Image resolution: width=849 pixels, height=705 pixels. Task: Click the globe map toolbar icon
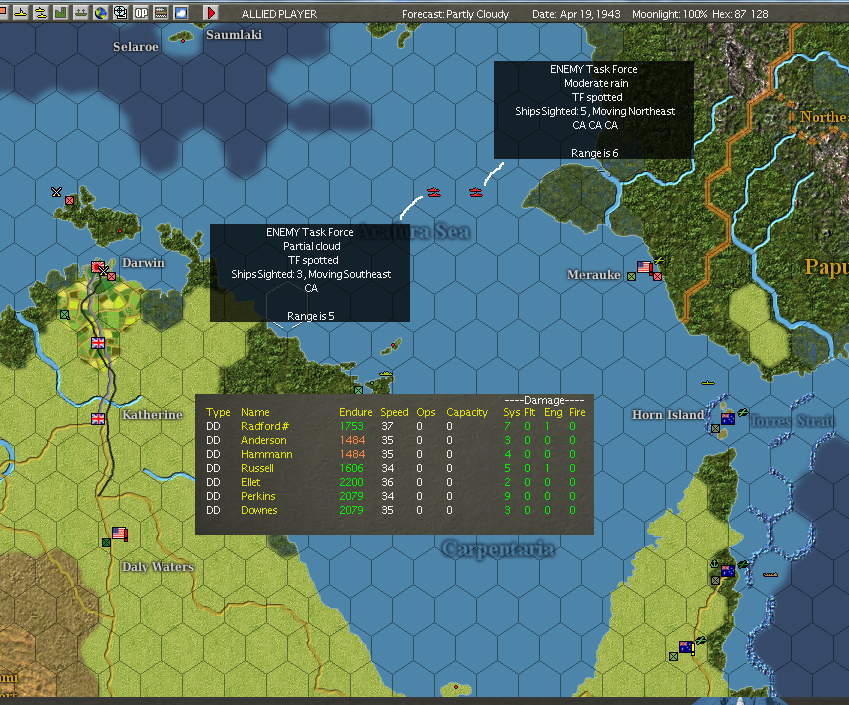point(101,12)
